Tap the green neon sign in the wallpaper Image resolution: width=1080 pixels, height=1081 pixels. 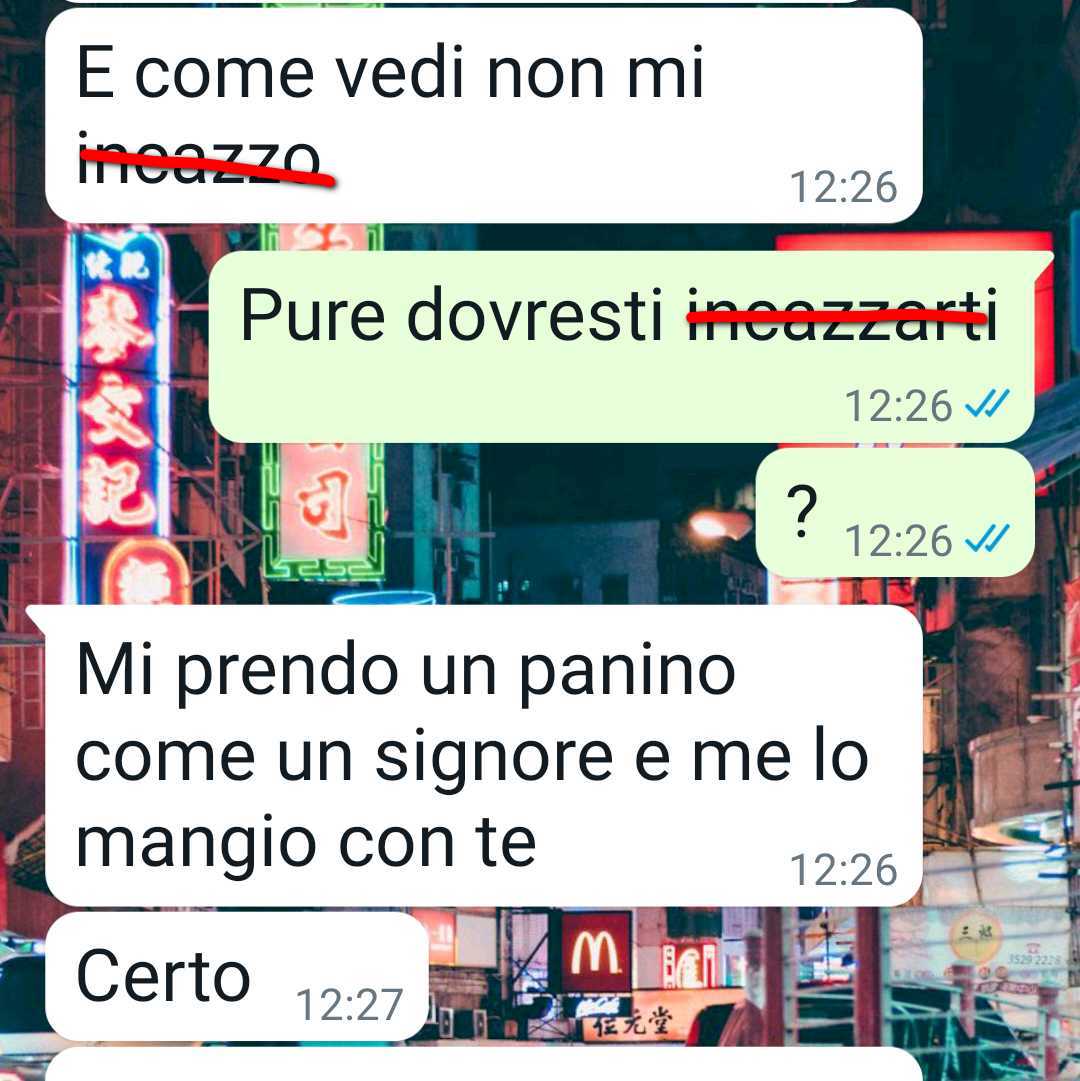tap(323, 510)
